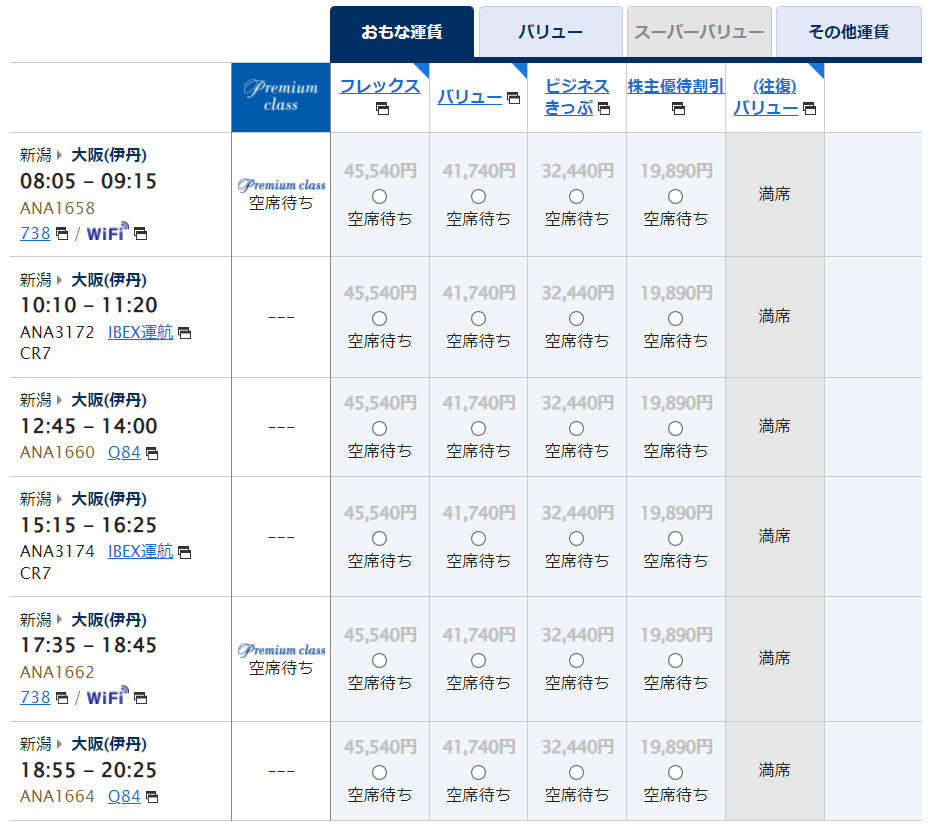
Task: Click flight time 18:55 – 20:25
Action: (x=88, y=770)
